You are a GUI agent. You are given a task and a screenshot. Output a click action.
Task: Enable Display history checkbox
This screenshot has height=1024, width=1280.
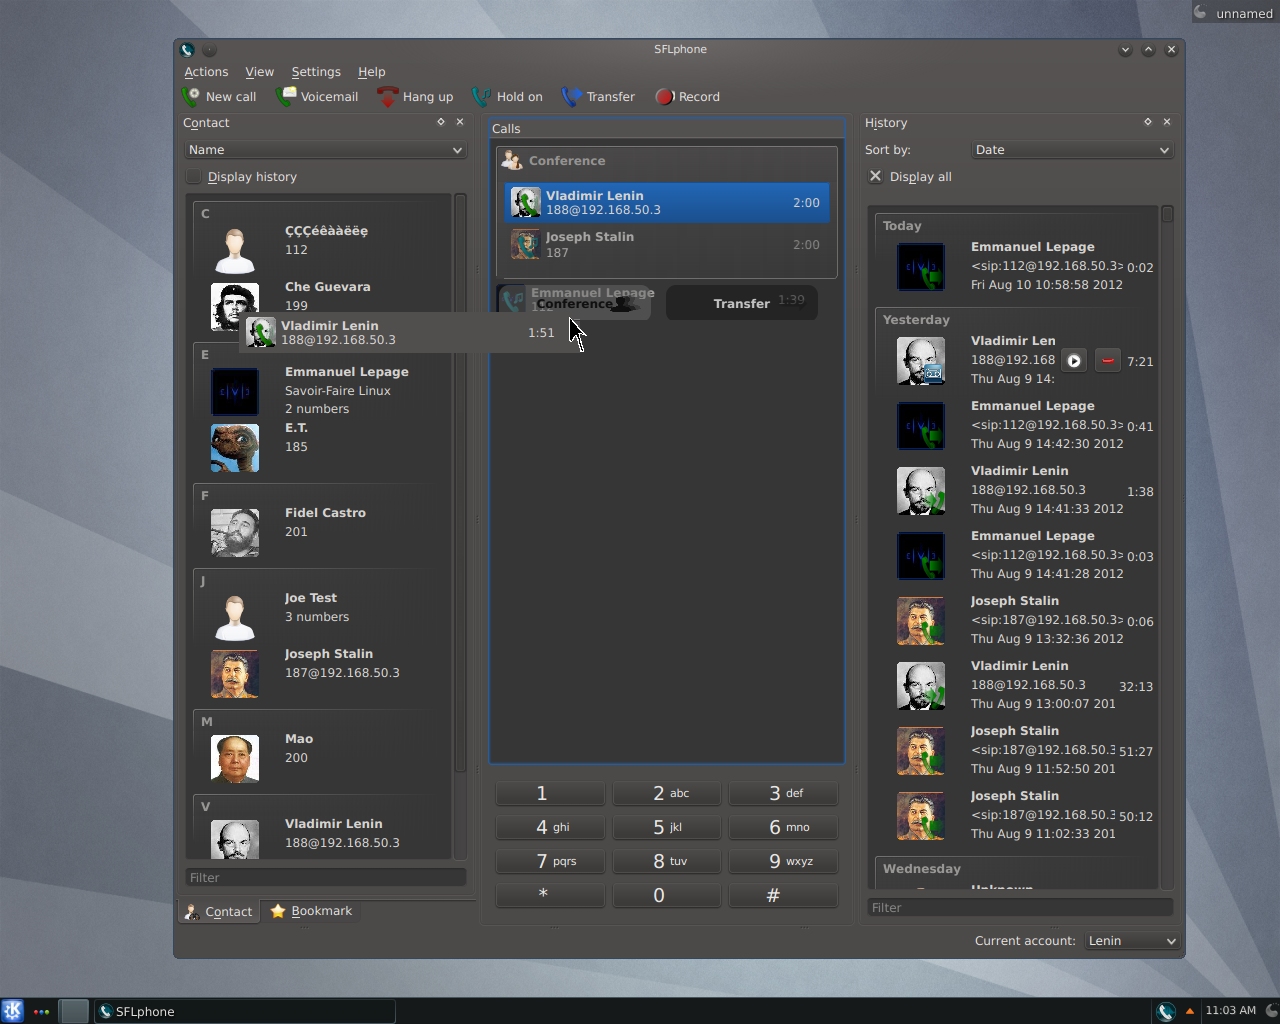194,177
